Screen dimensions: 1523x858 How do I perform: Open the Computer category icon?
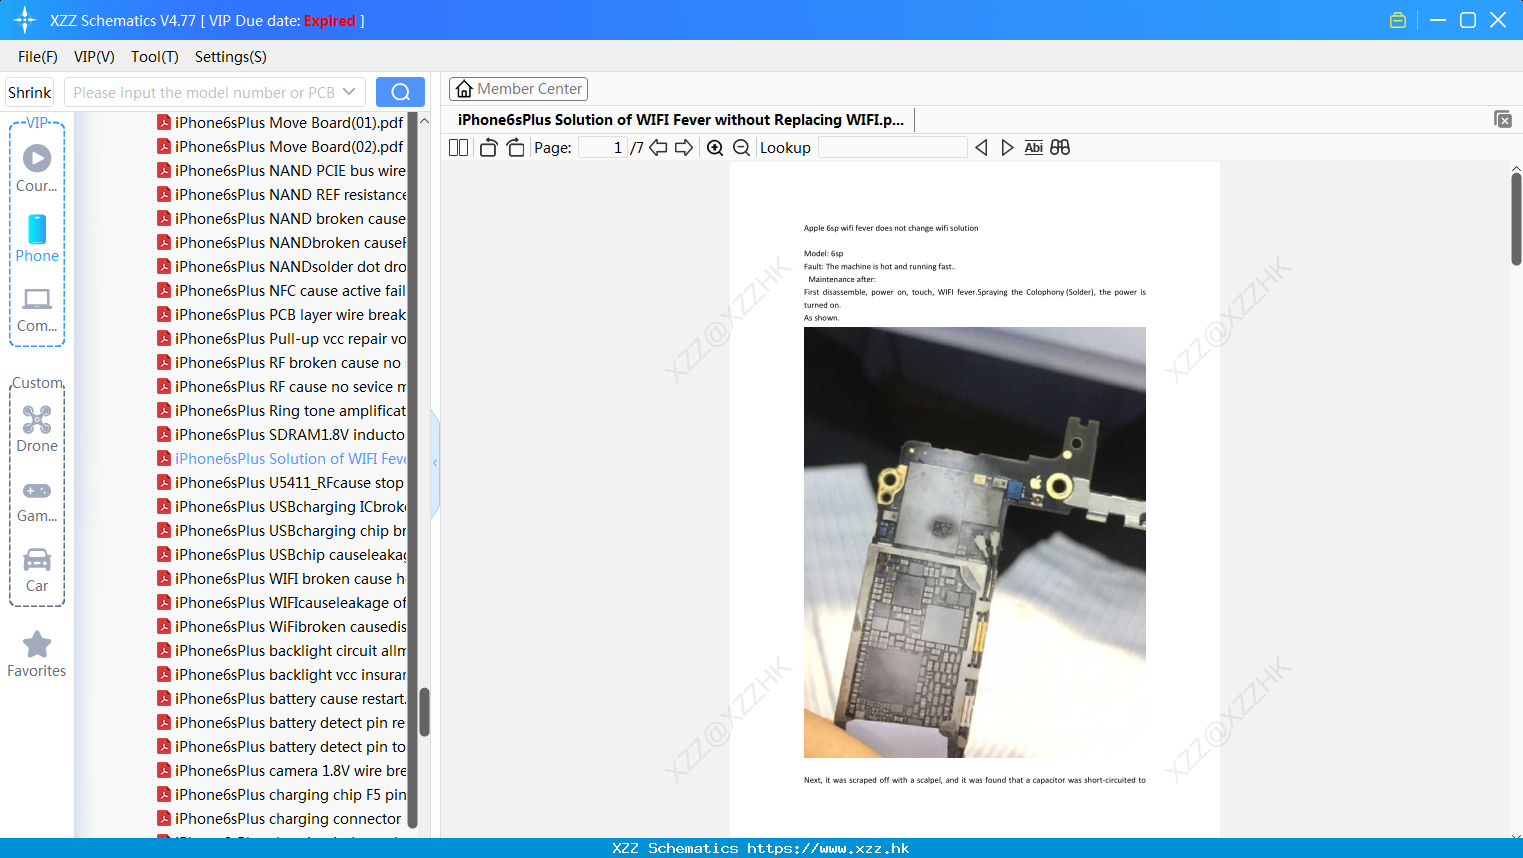tap(37, 309)
